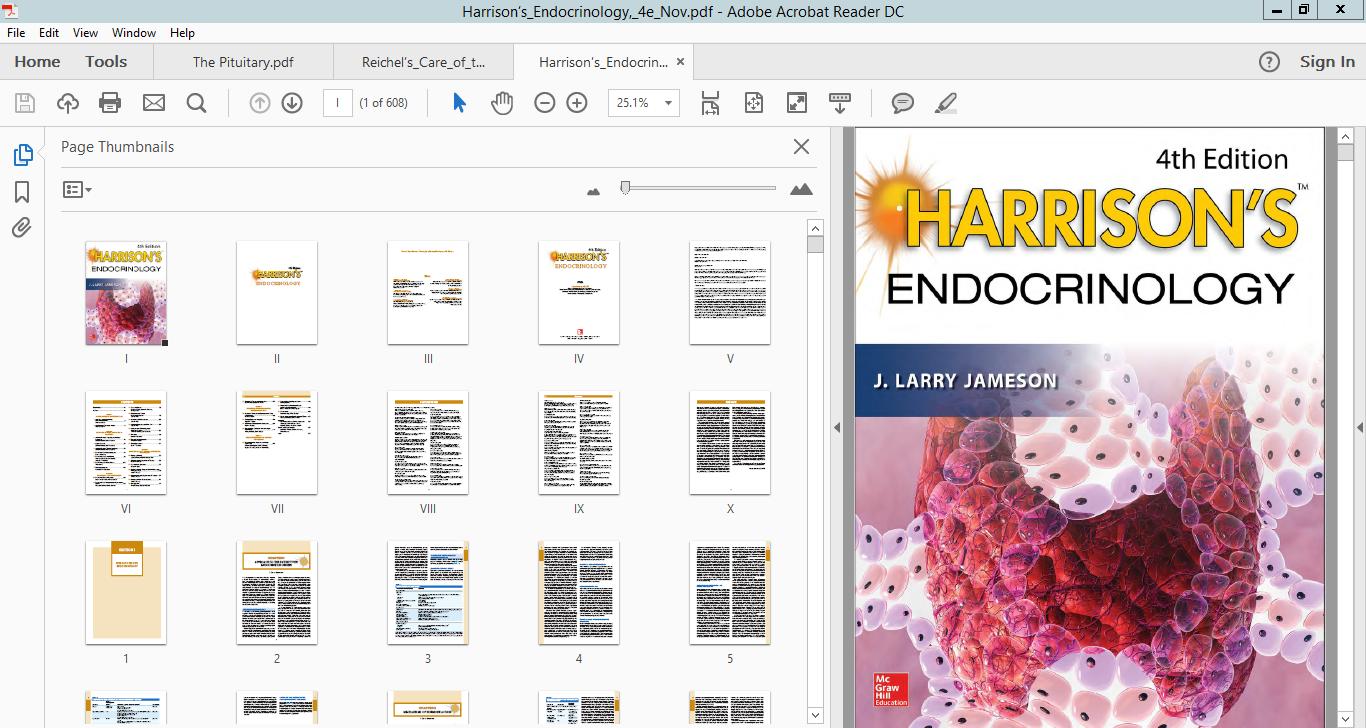Open the Page Thumbnails sidebar icon

pyautogui.click(x=22, y=155)
